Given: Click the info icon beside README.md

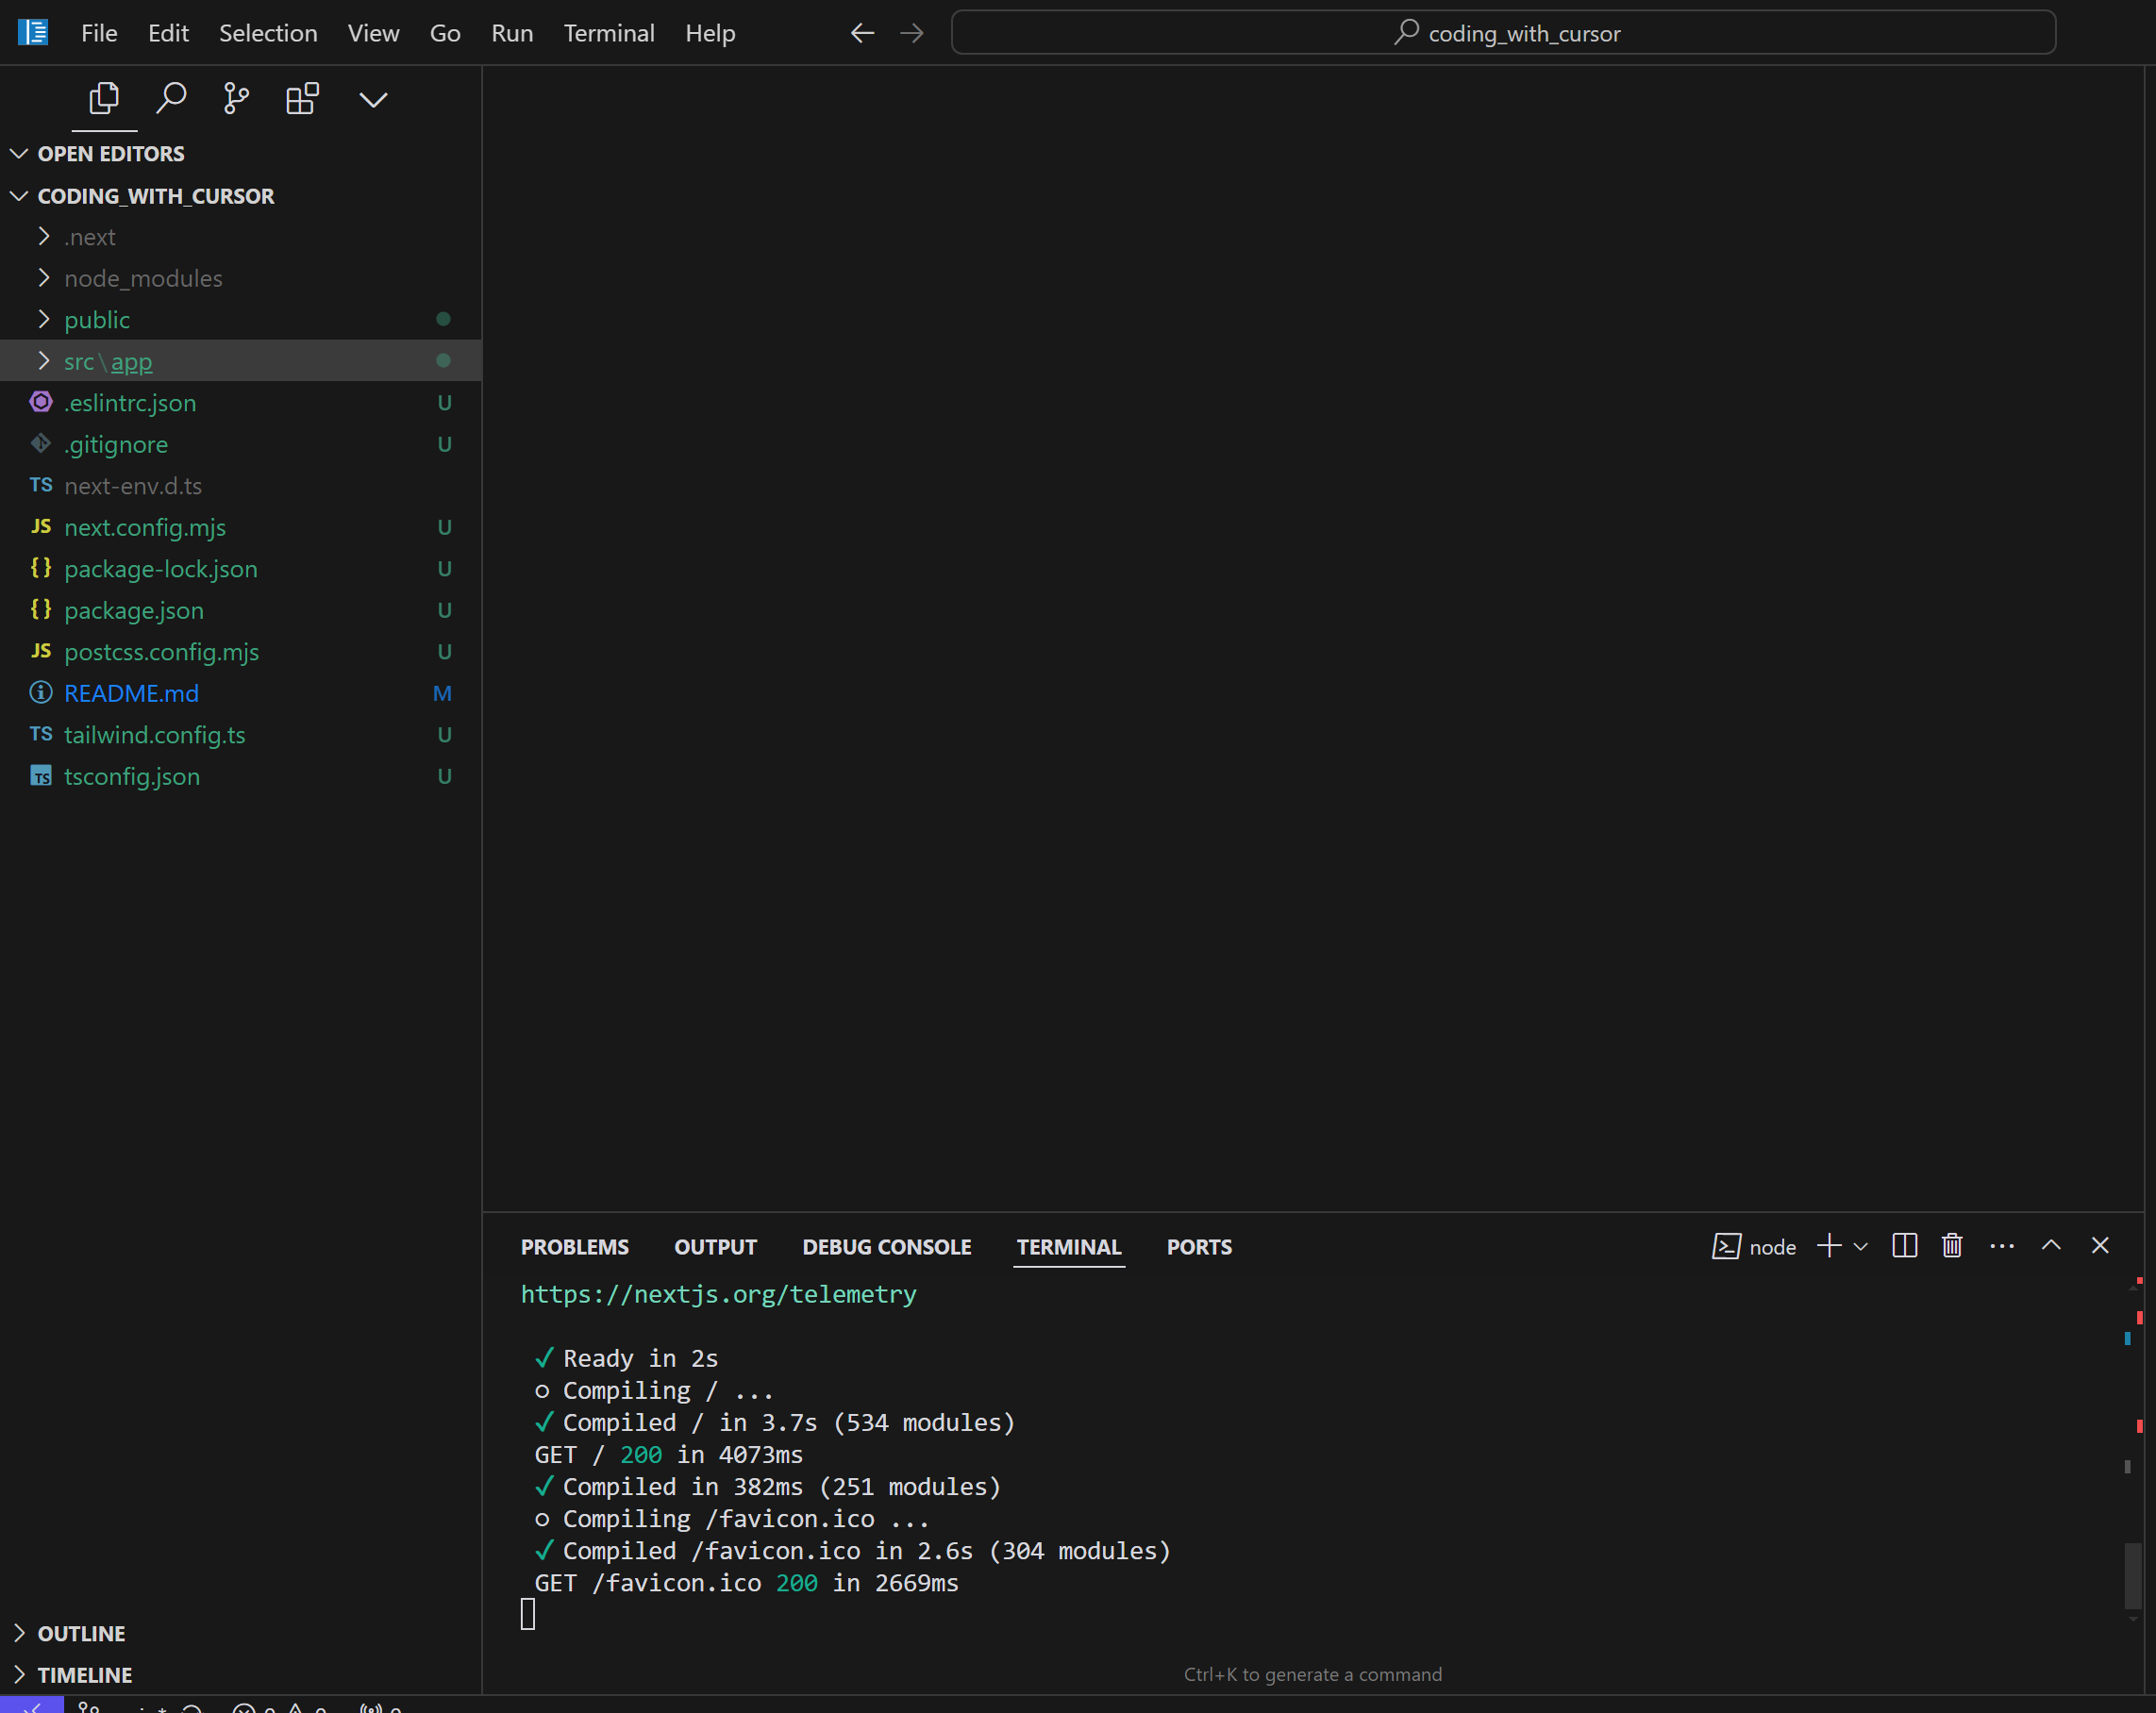Looking at the screenshot, I should tap(41, 692).
